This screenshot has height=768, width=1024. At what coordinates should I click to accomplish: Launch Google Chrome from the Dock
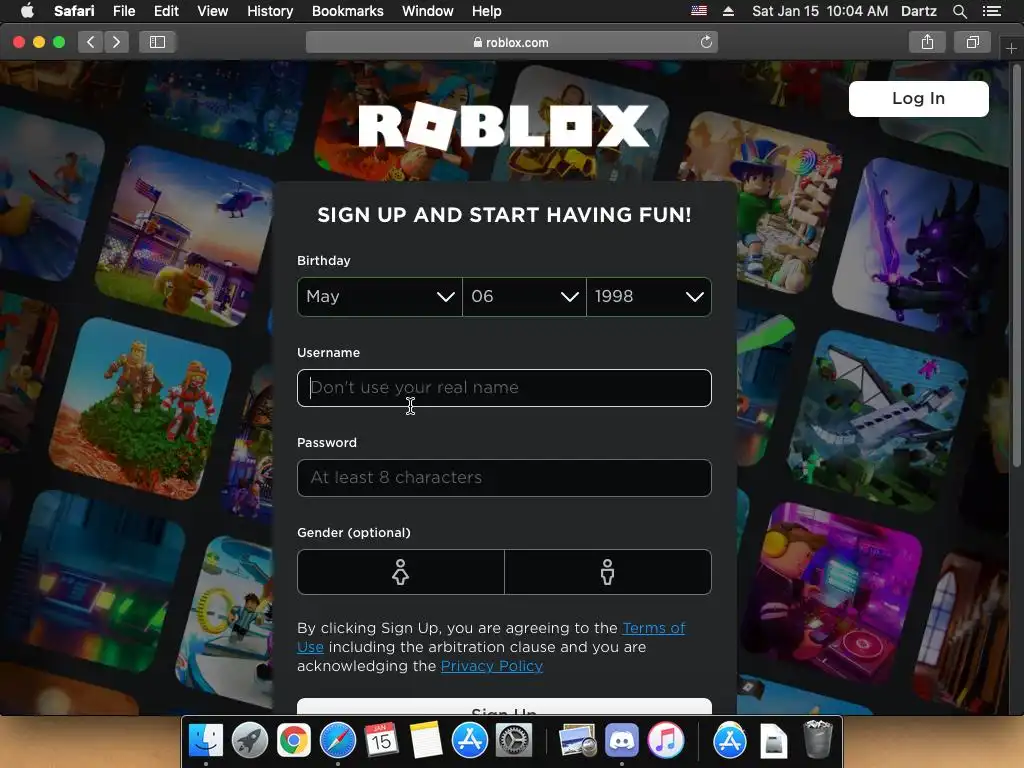(294, 741)
